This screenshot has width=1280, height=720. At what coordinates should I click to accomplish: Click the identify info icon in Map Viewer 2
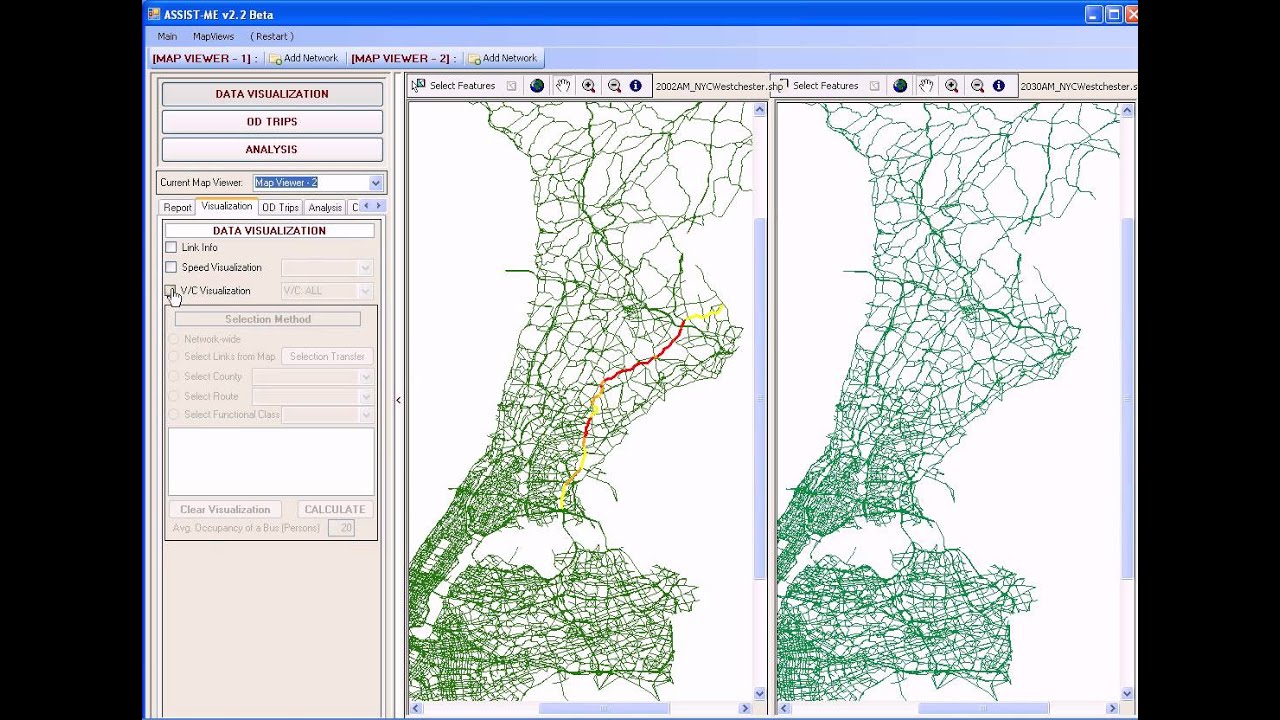pos(999,86)
